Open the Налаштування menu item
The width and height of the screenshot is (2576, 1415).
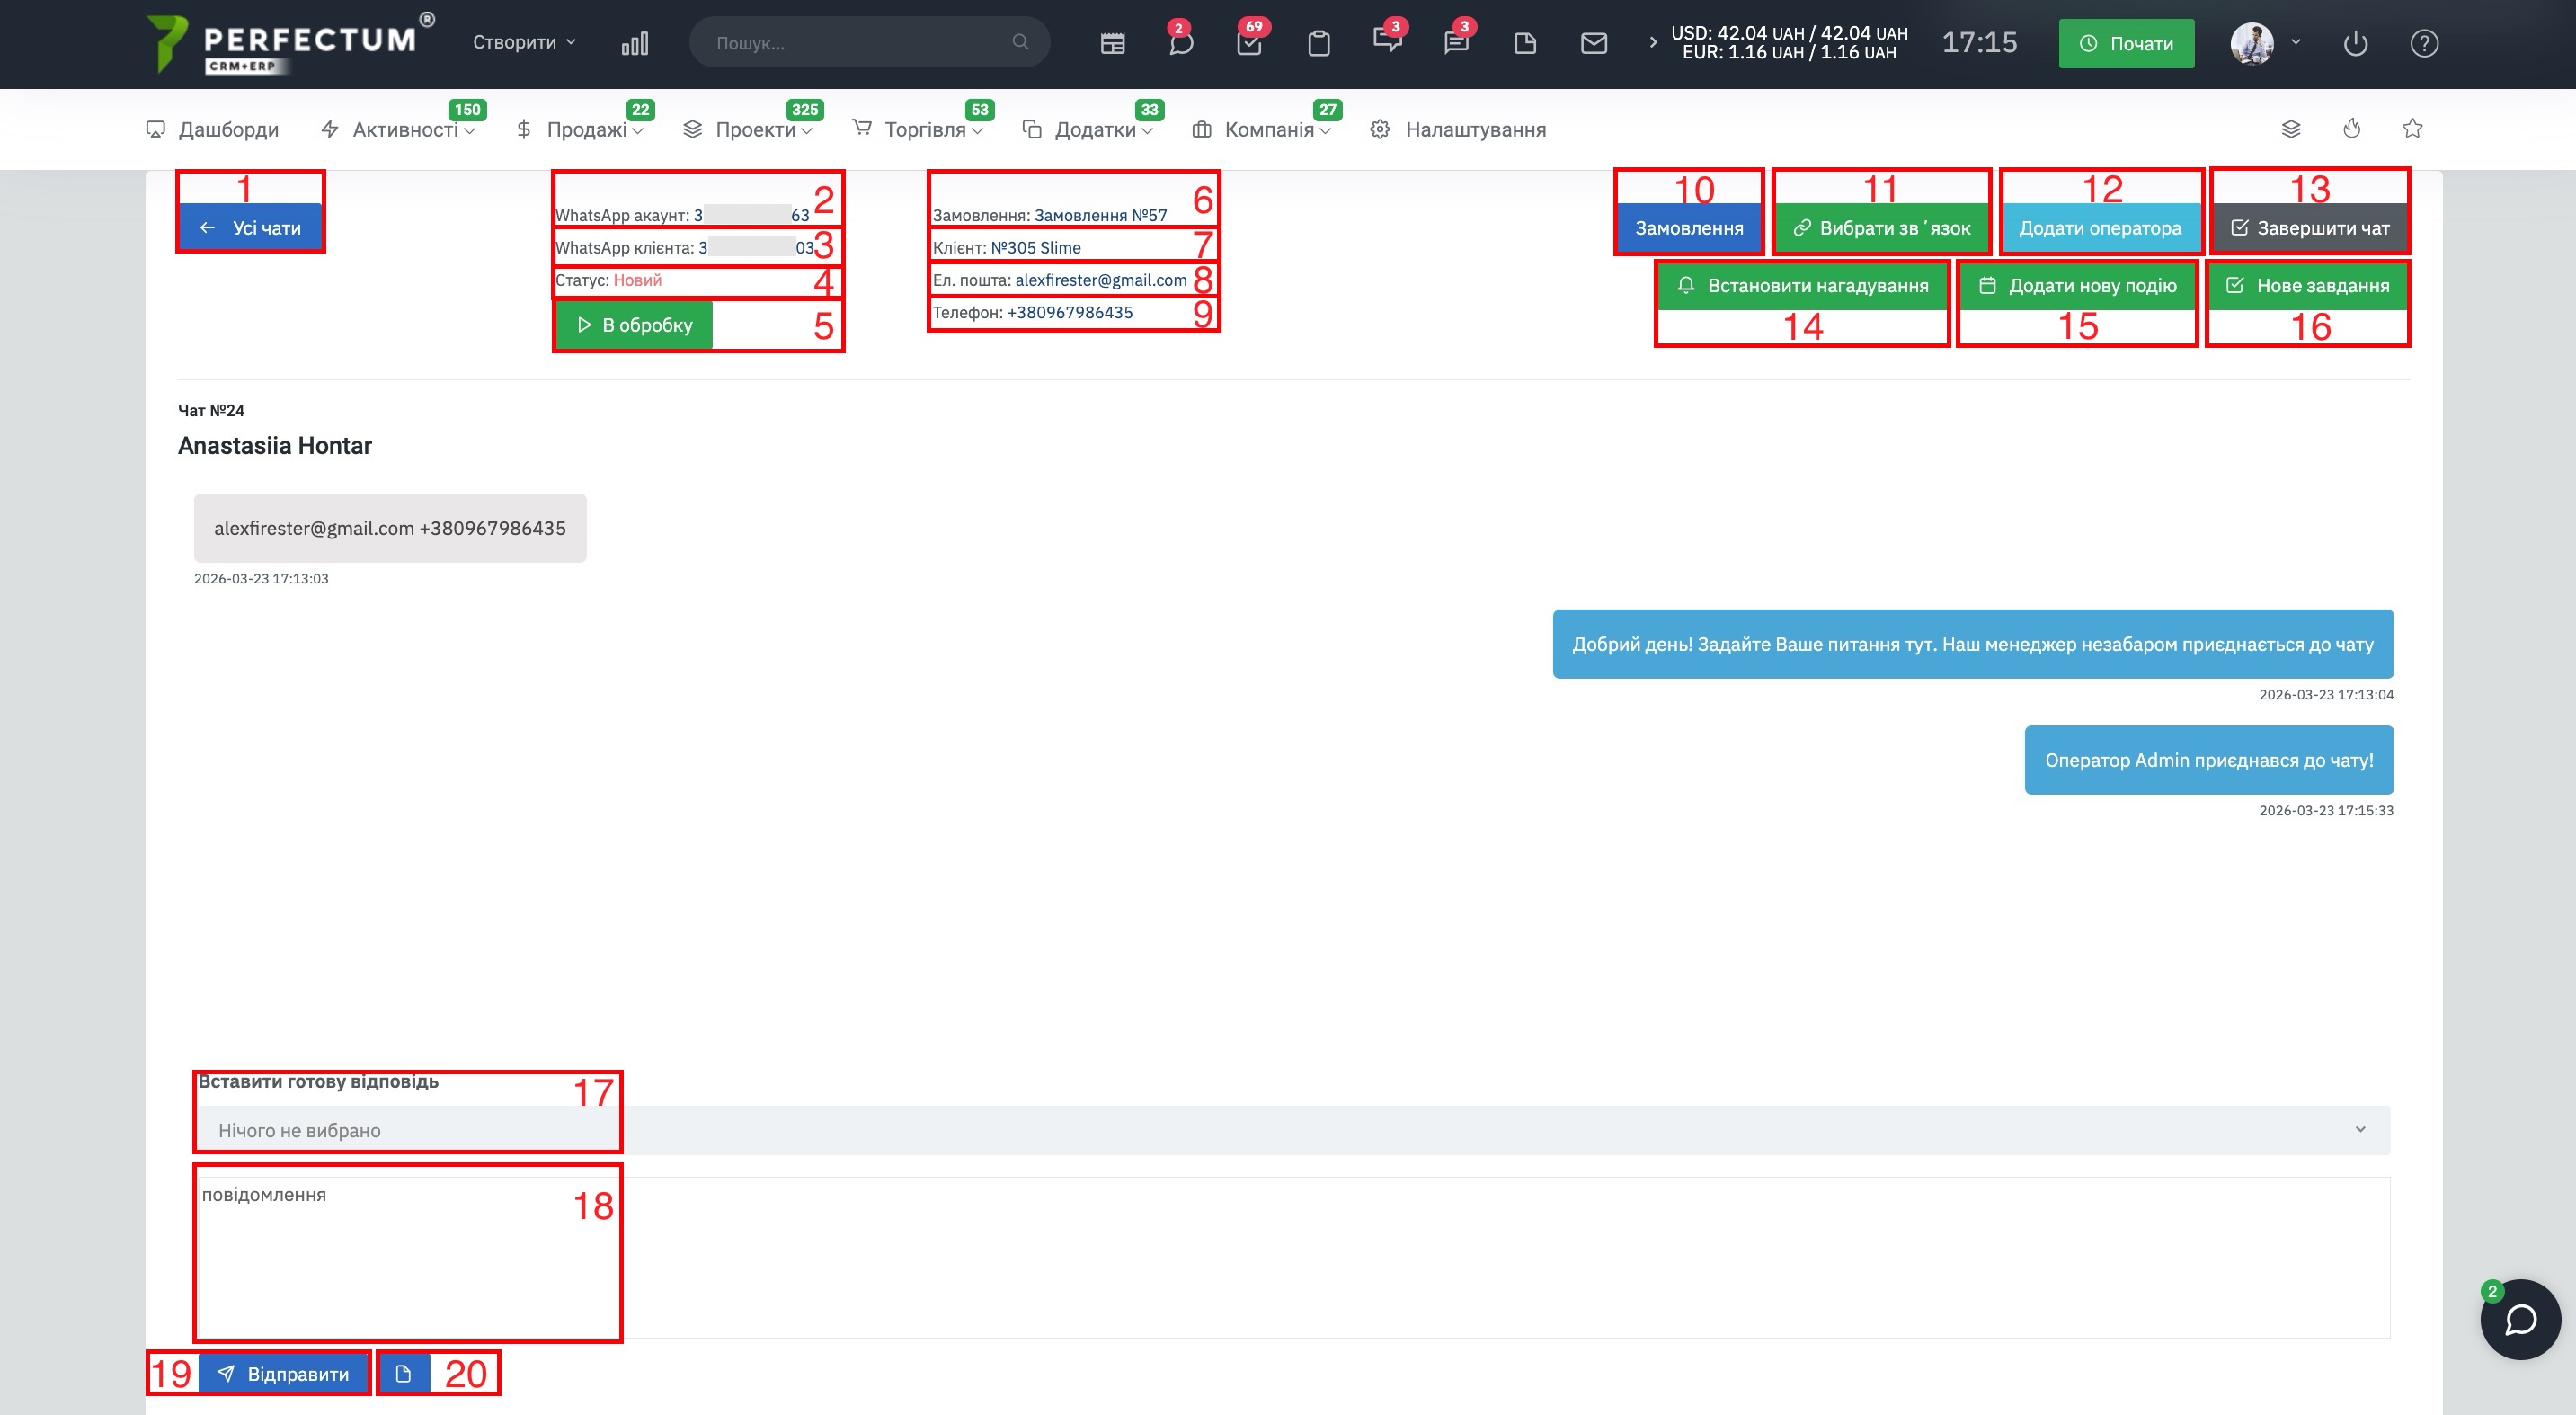[x=1474, y=129]
